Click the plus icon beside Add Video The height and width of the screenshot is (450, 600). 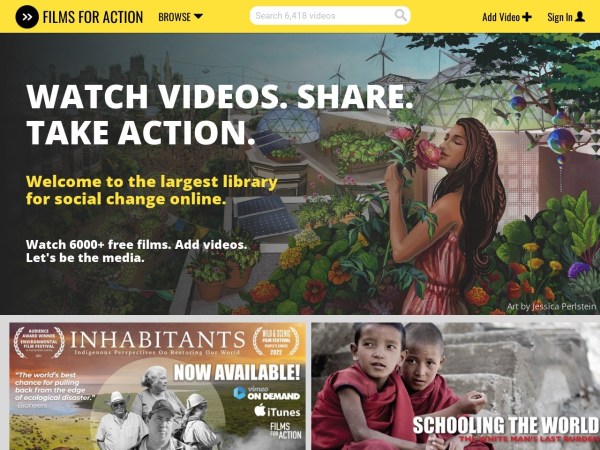(527, 17)
